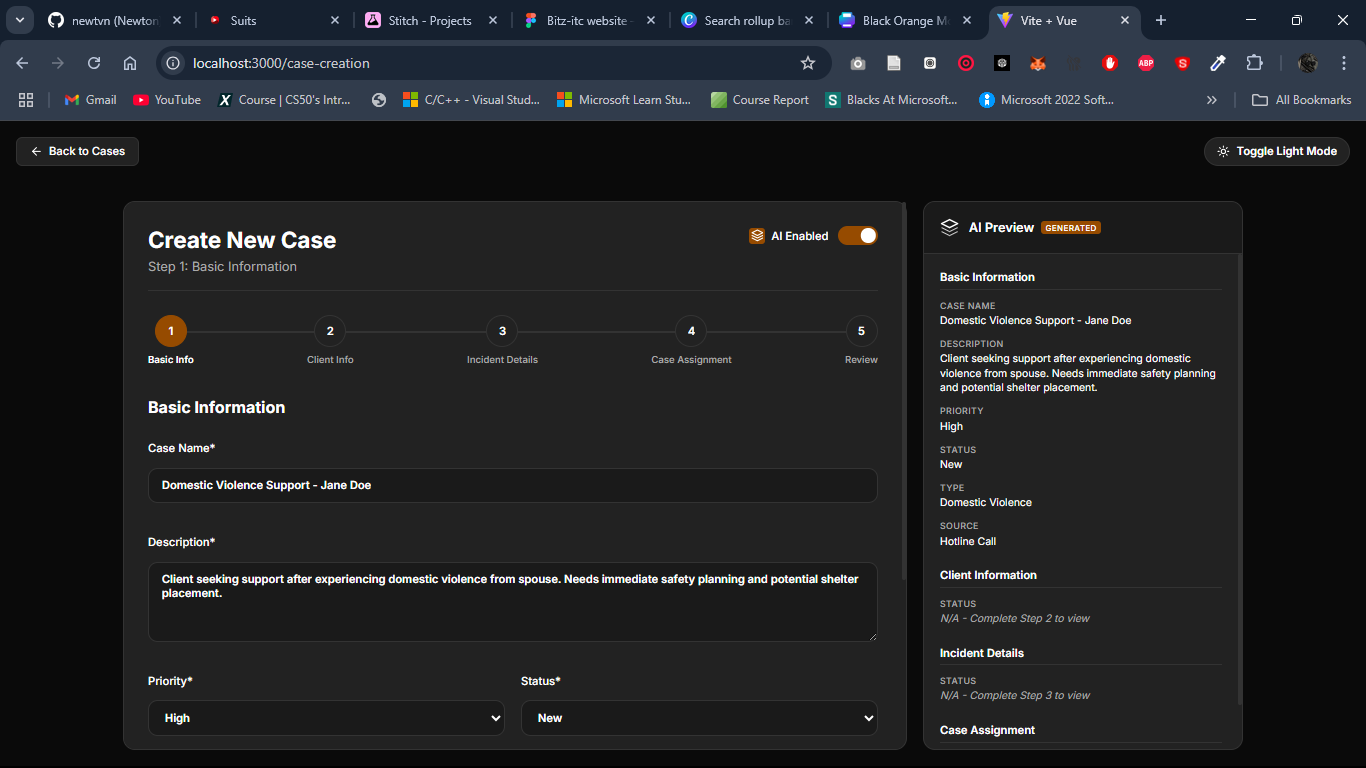Click the red stop-hand AdBlock extension
The height and width of the screenshot is (768, 1366).
point(1110,63)
